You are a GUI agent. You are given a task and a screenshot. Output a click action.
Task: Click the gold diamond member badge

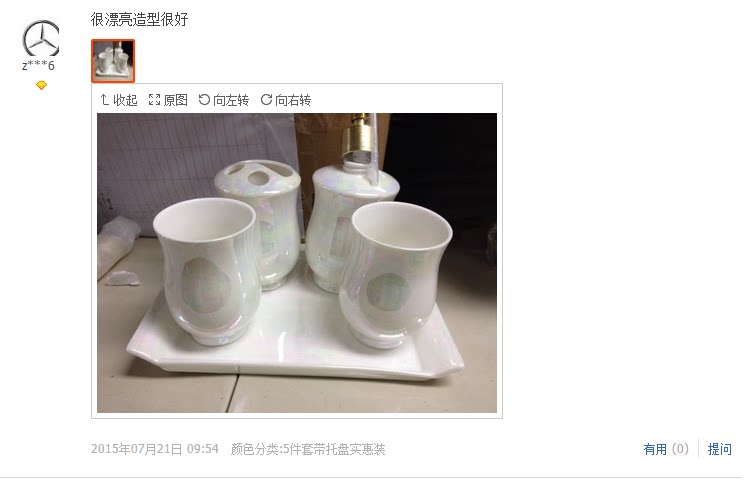point(41,86)
